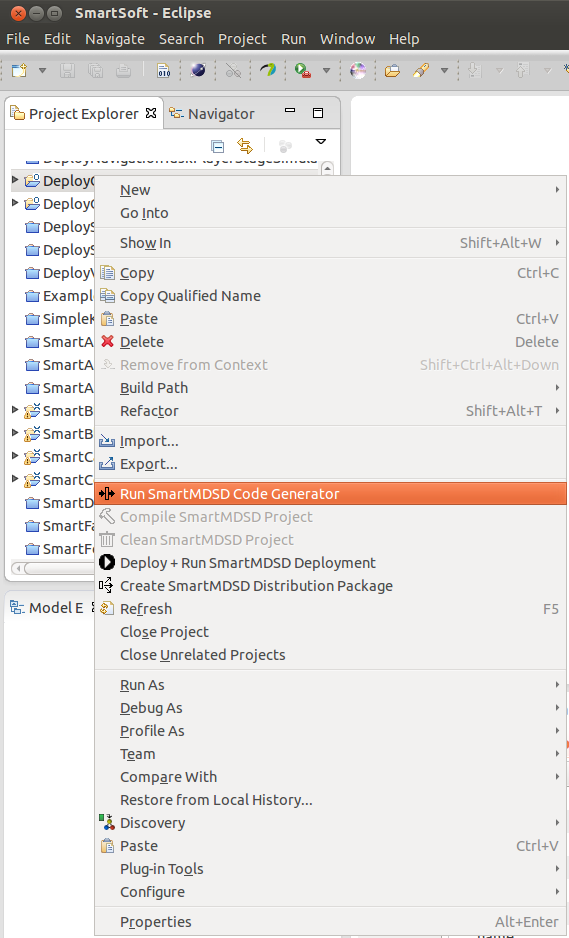Open the Project menu
This screenshot has height=938, width=569.
coord(242,39)
